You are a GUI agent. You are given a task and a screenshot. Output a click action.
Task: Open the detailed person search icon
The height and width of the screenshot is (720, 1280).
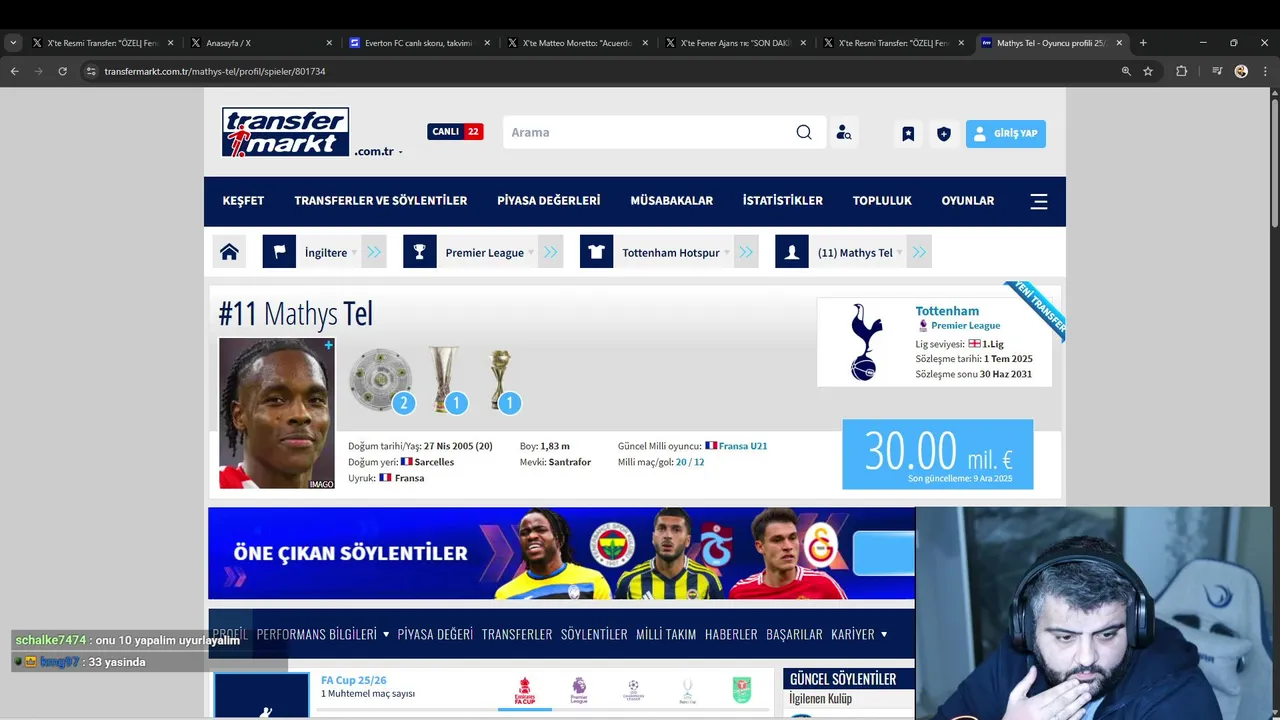point(844,133)
